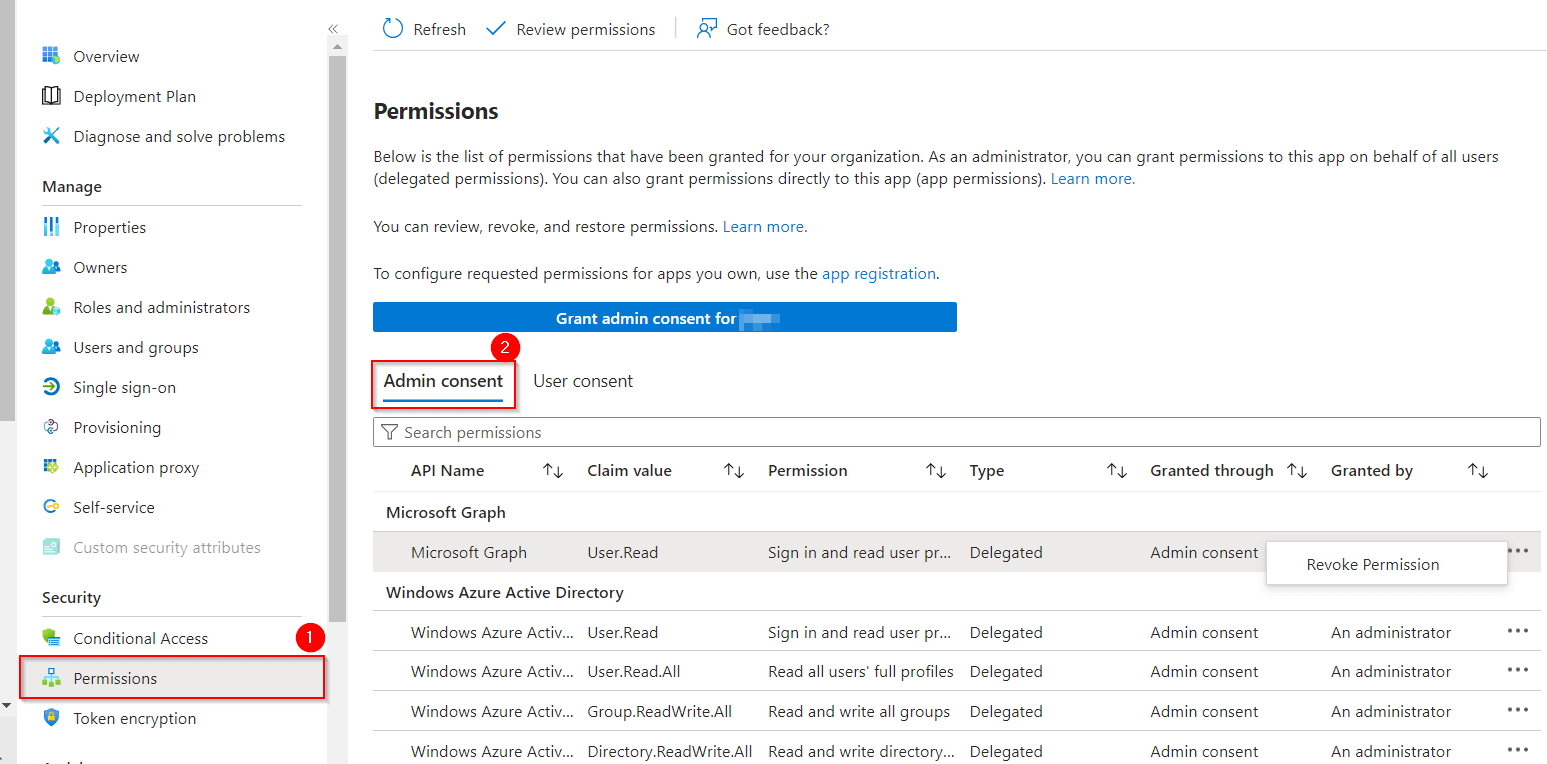Open the app registration link
The height and width of the screenshot is (764, 1547).
(878, 273)
